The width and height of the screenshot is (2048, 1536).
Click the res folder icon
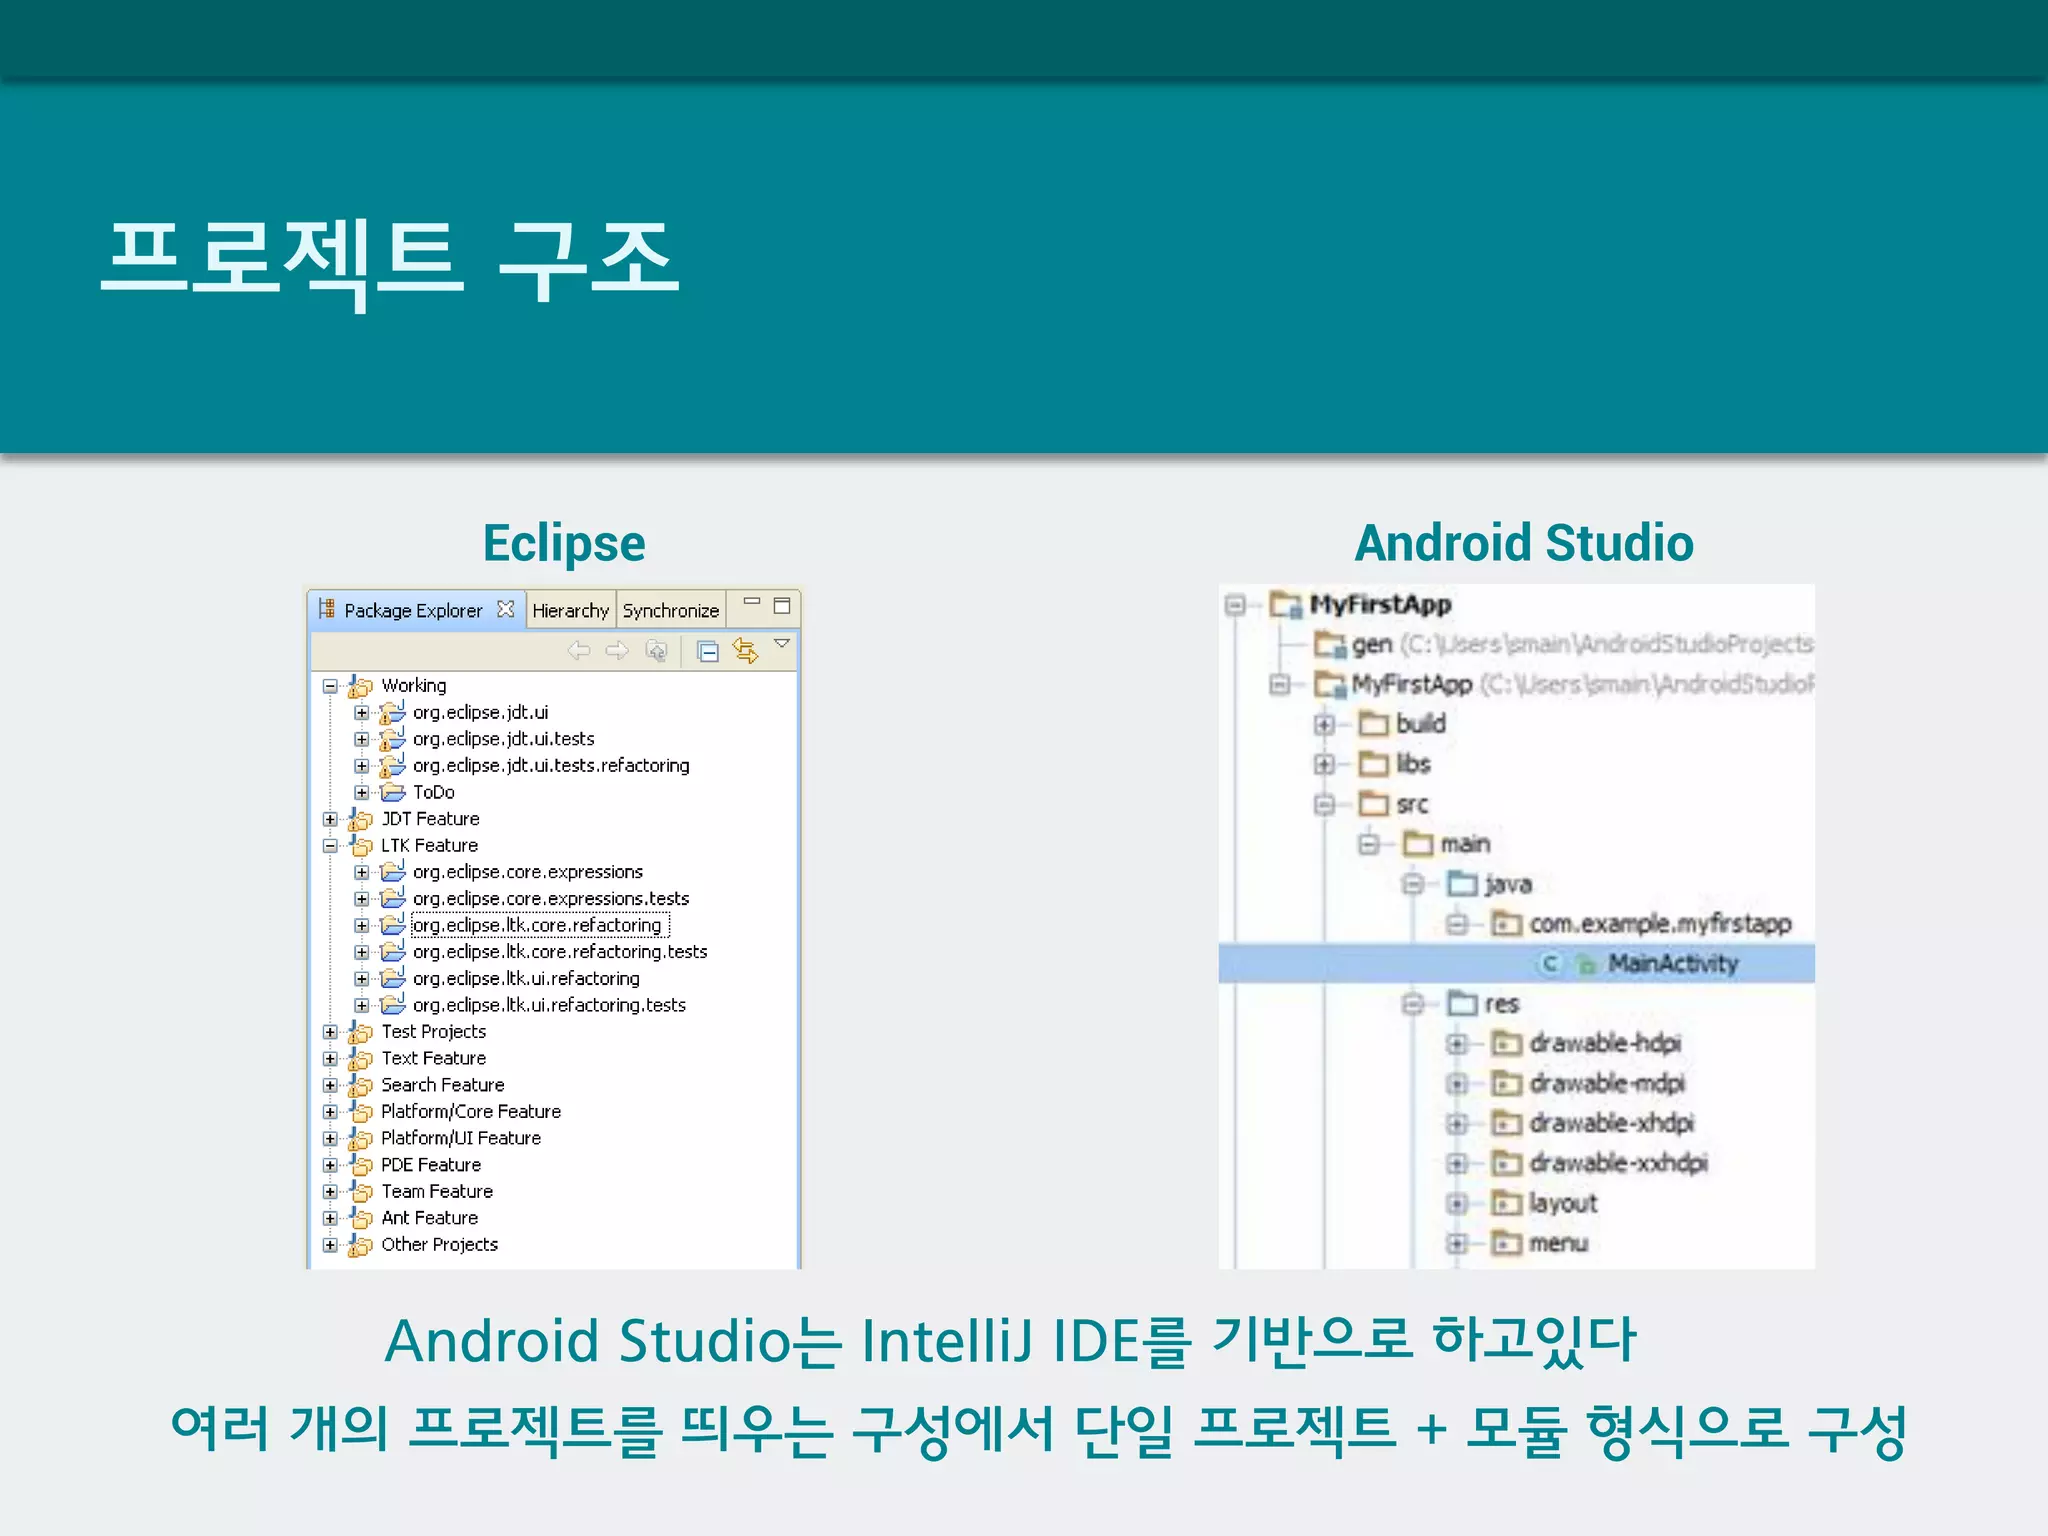tap(1462, 1003)
